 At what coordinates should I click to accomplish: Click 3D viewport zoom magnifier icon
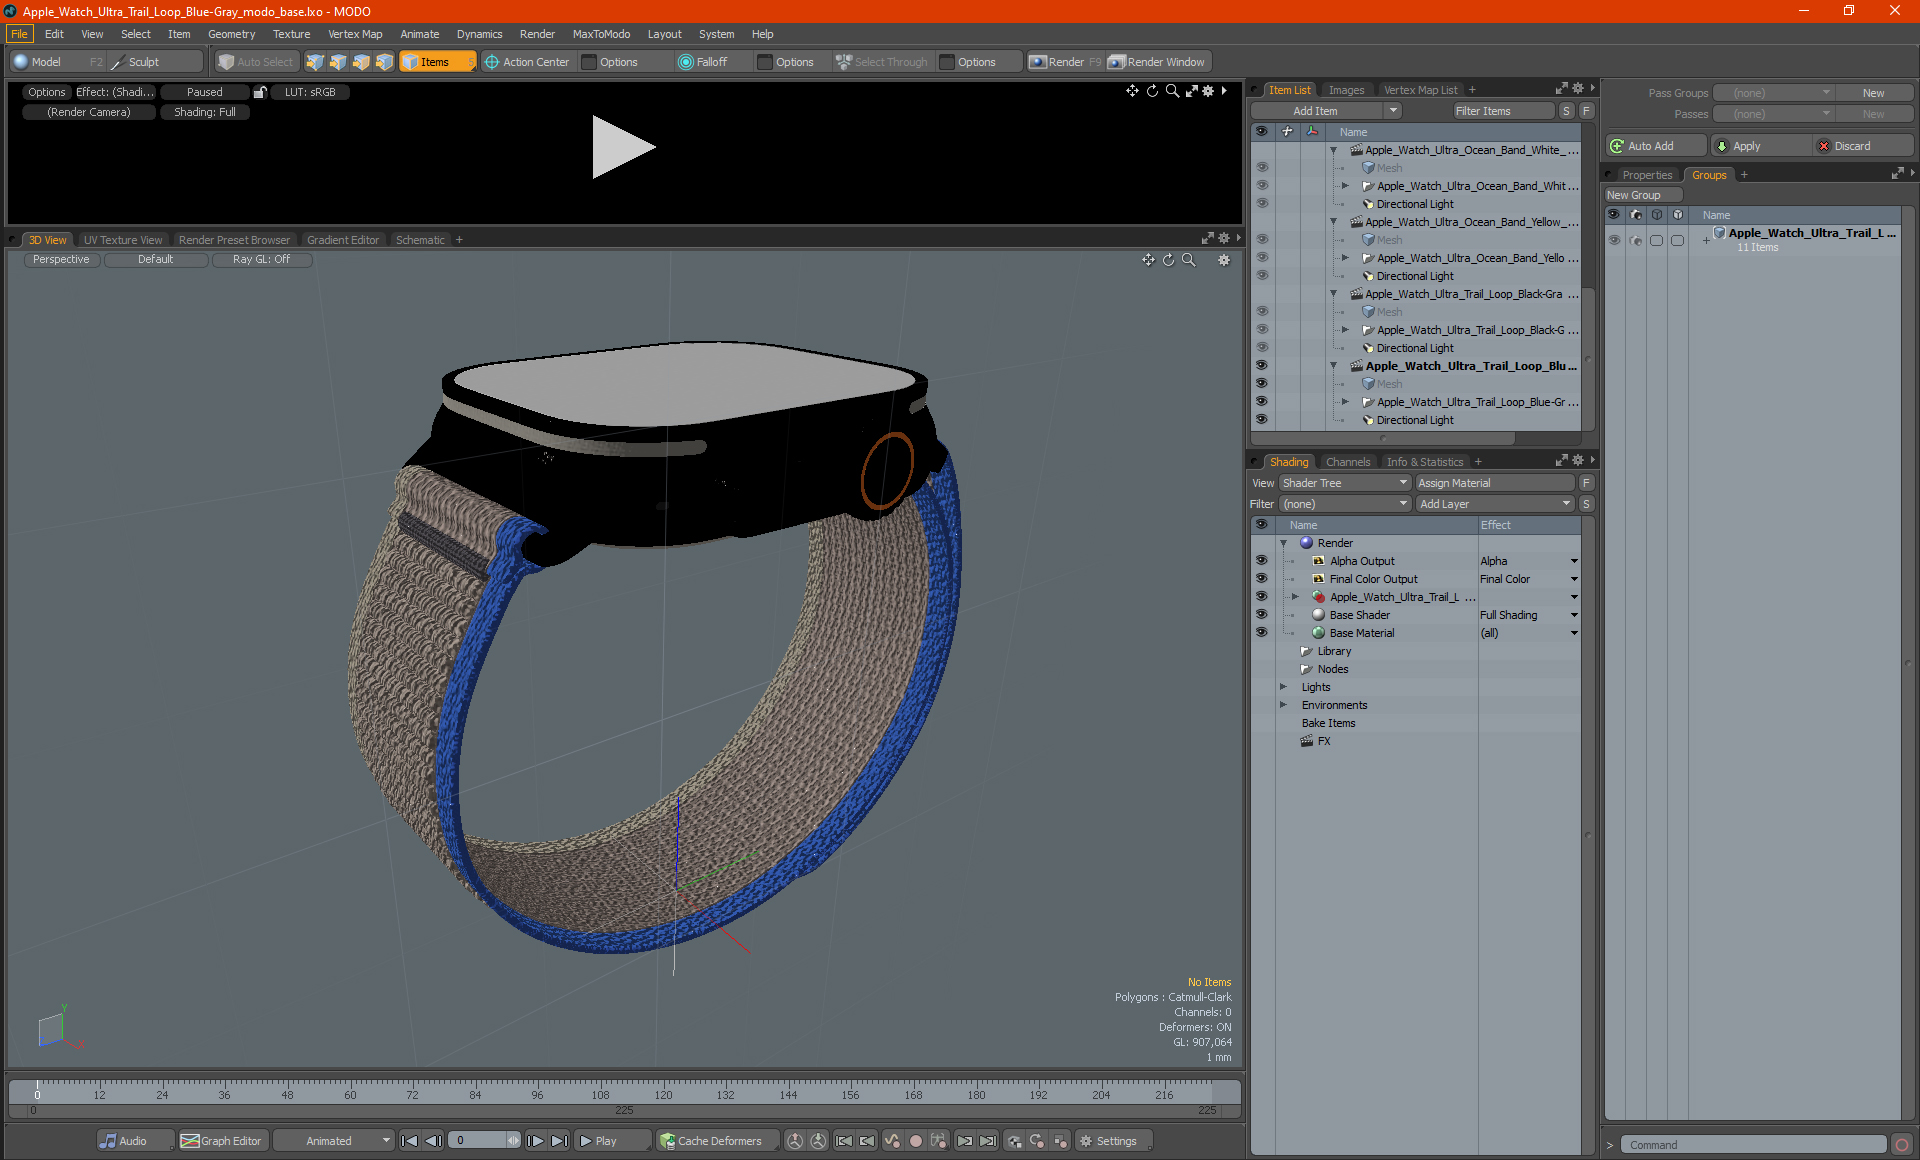coord(1189,260)
